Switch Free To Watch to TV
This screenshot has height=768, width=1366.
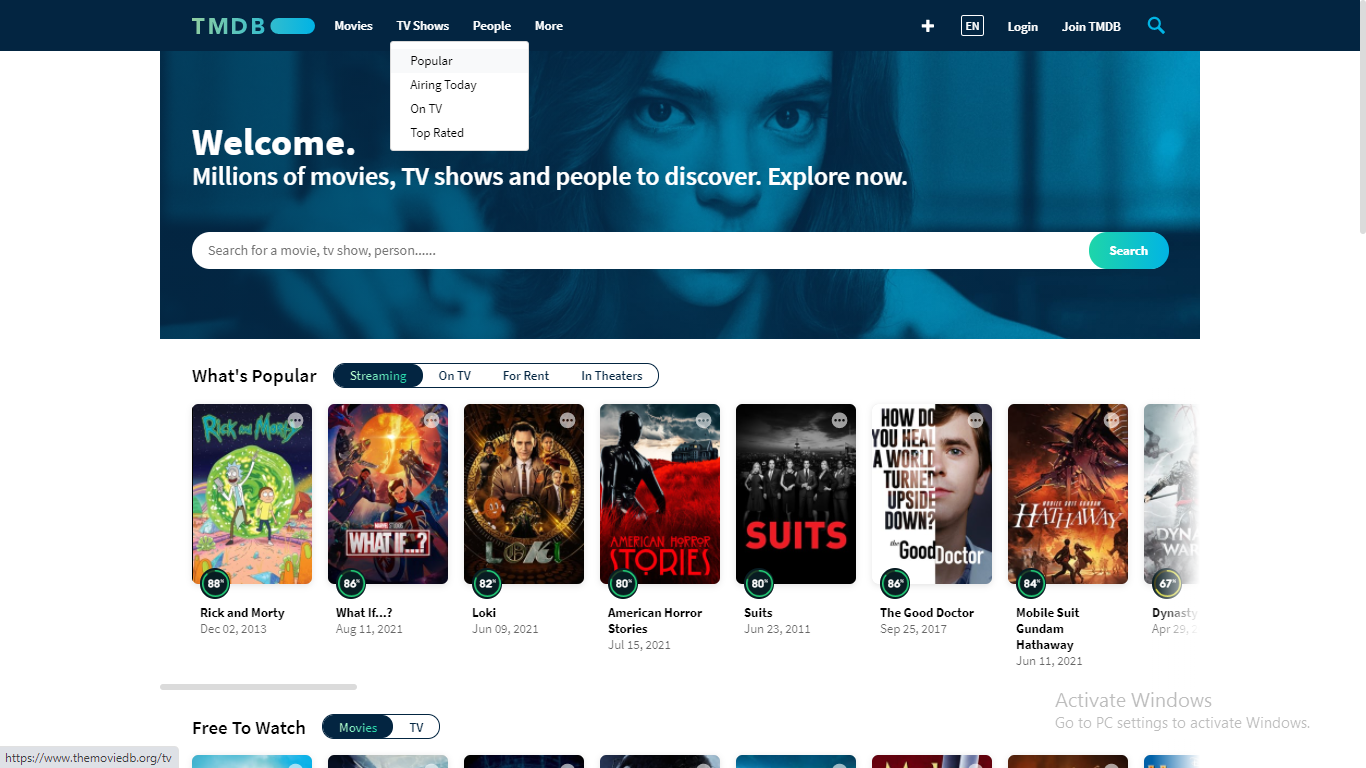coord(416,727)
